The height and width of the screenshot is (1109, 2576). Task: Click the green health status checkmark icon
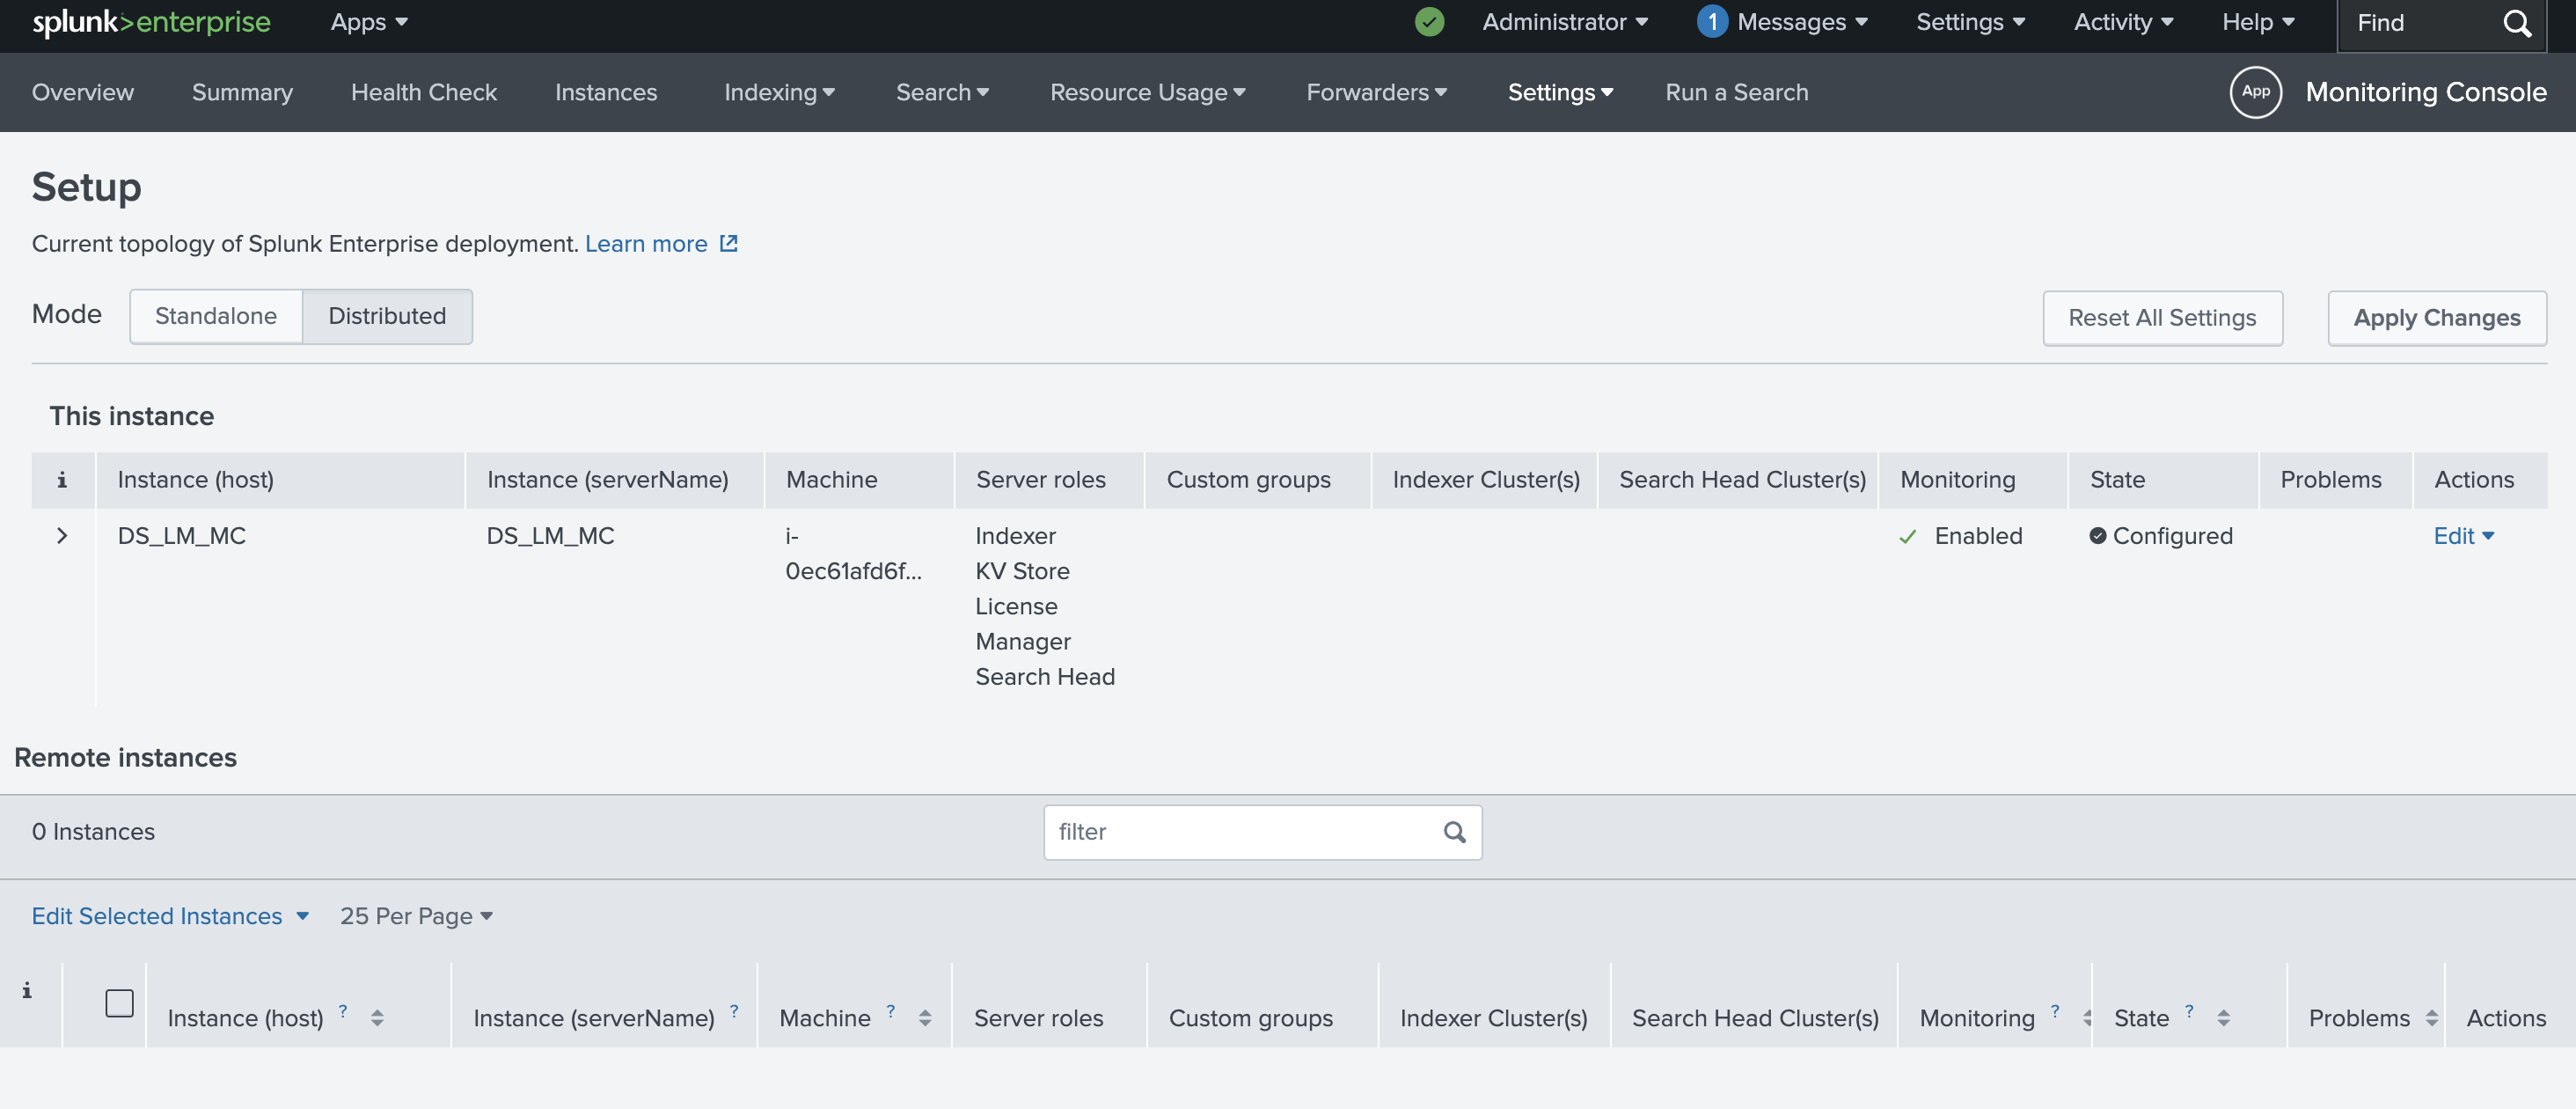pyautogui.click(x=1429, y=22)
